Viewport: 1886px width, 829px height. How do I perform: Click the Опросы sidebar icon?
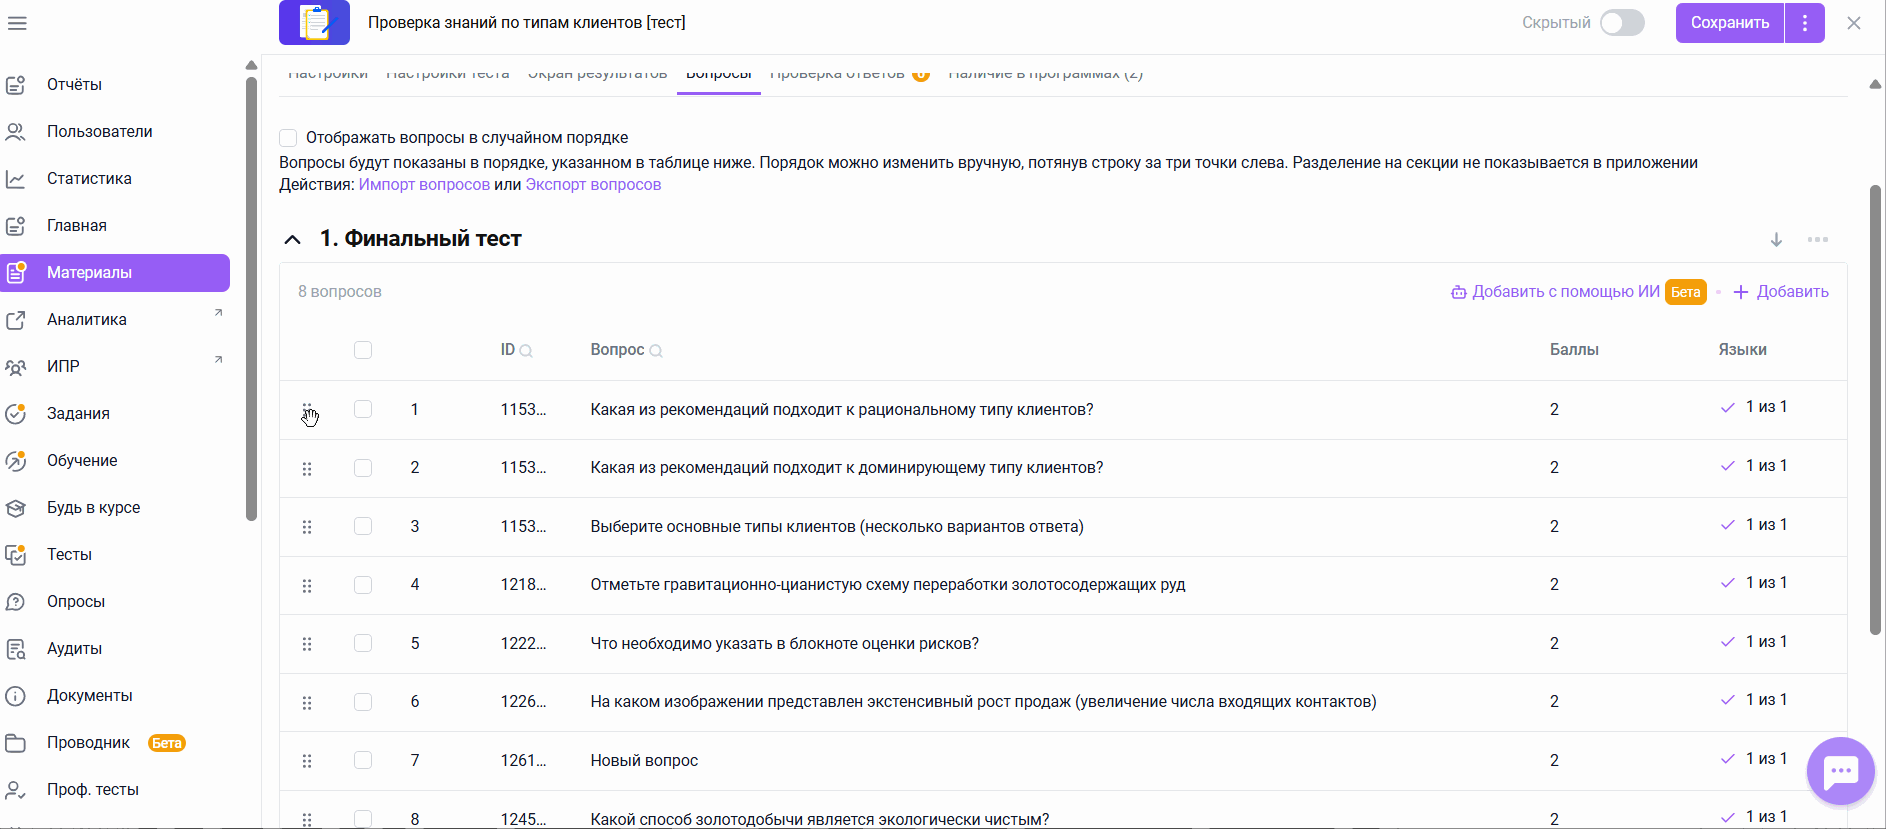pyautogui.click(x=16, y=602)
